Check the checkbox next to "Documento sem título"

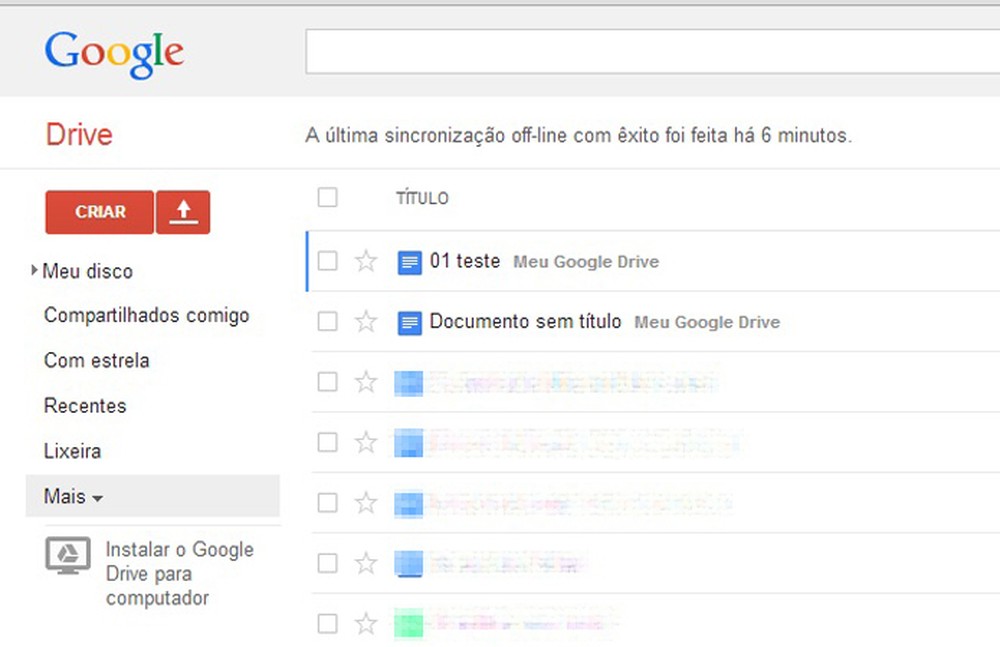point(327,322)
